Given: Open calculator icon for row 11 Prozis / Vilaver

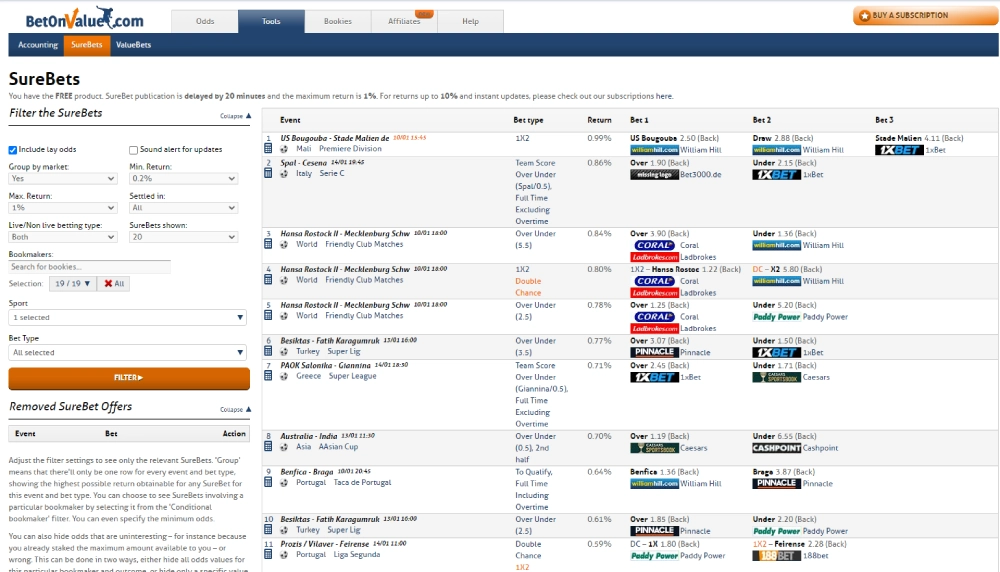Looking at the screenshot, I should 268,555.
